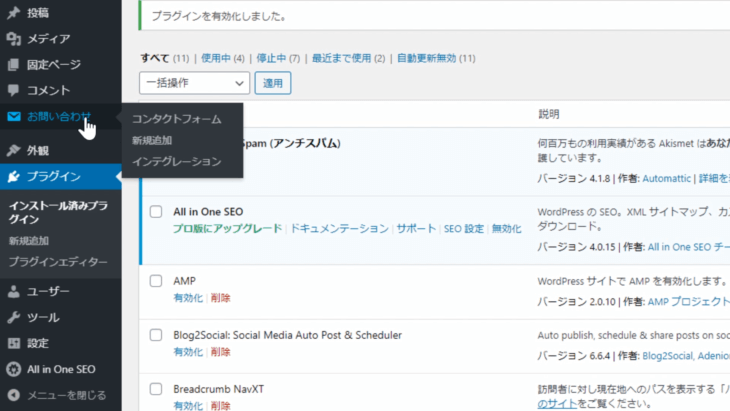The image size is (730, 411).
Task: Filter plugins by 使用中
Action: click(216, 58)
